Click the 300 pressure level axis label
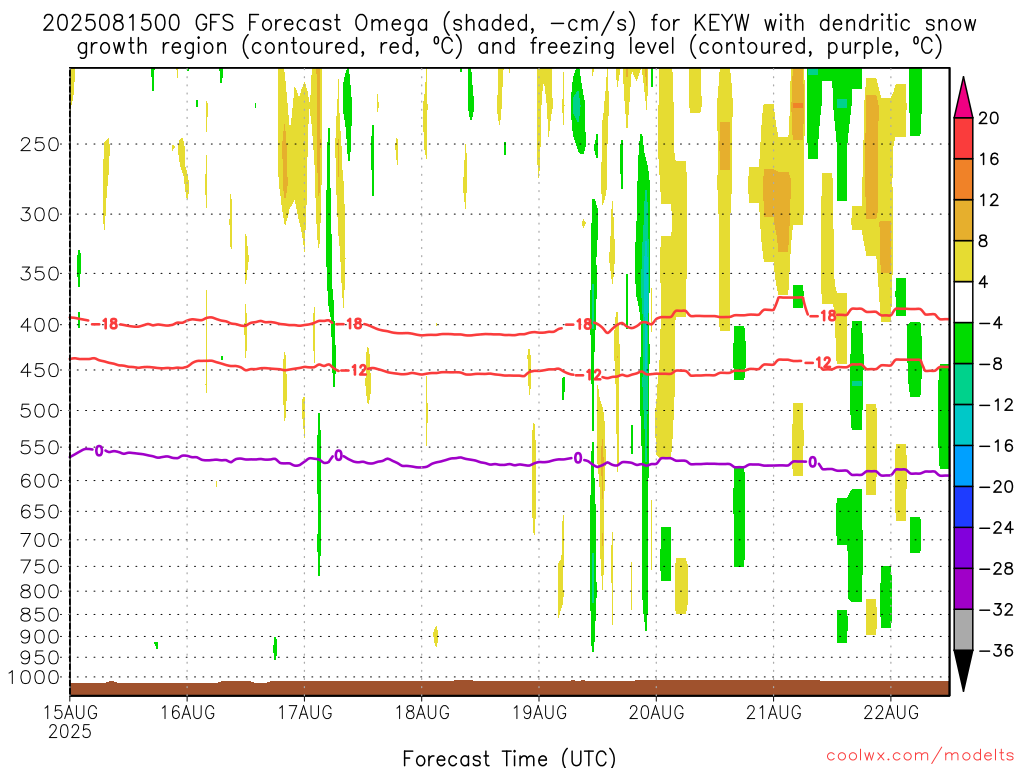Viewport: 1024px width, 768px height. tap(40, 214)
